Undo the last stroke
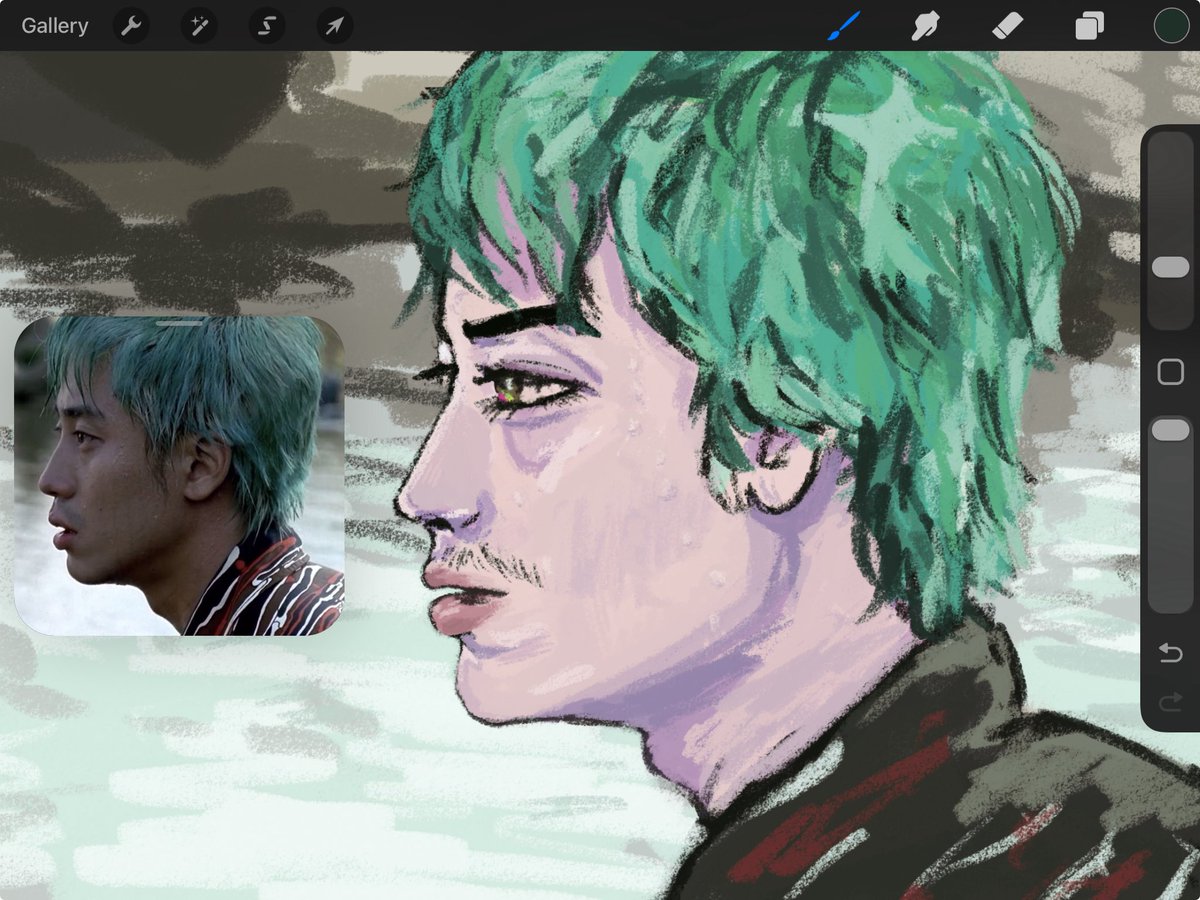Image resolution: width=1200 pixels, height=900 pixels. tap(1171, 653)
